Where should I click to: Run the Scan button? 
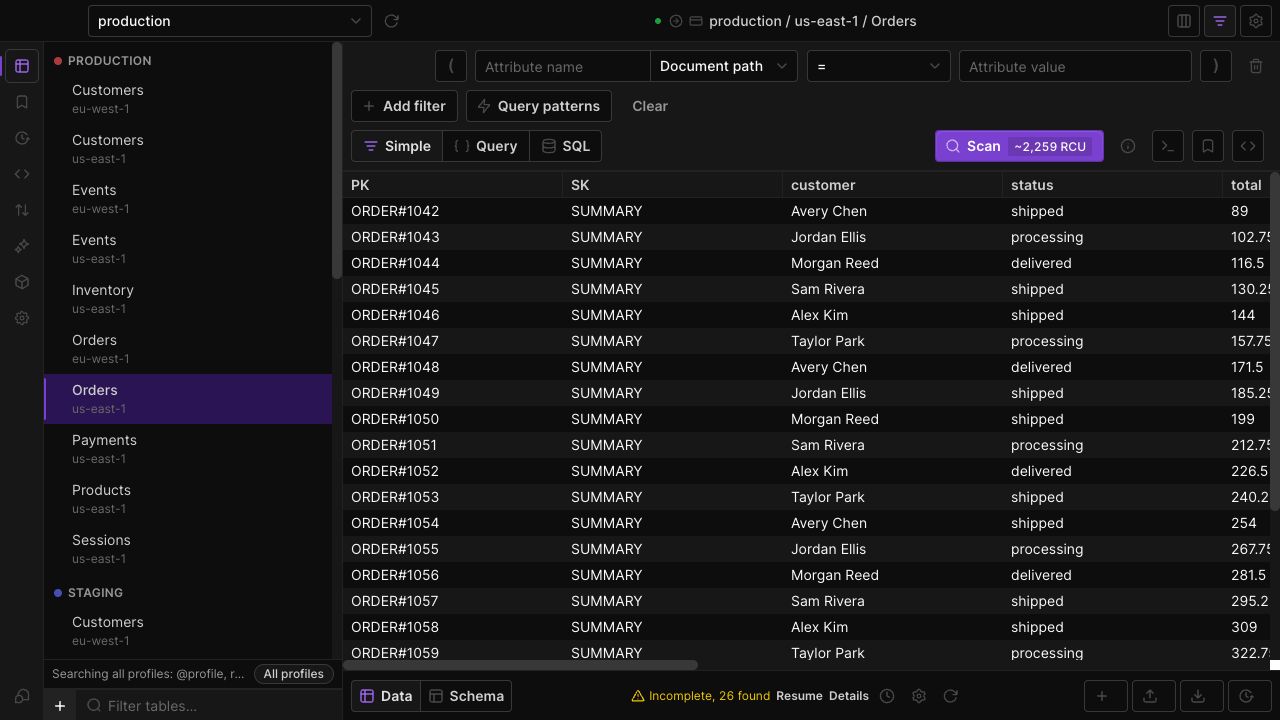pyautogui.click(x=1019, y=146)
